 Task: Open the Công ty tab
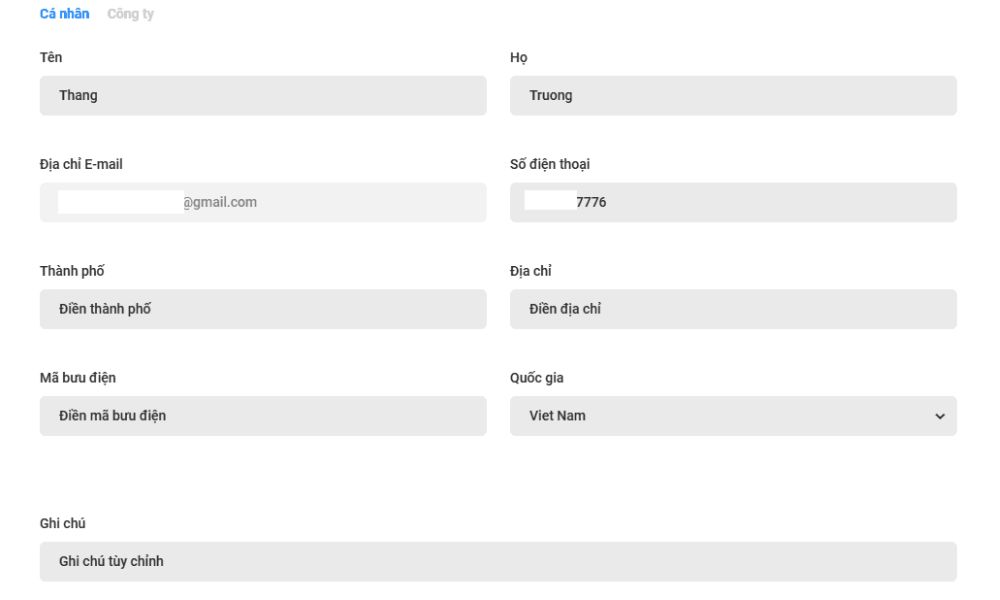(130, 14)
